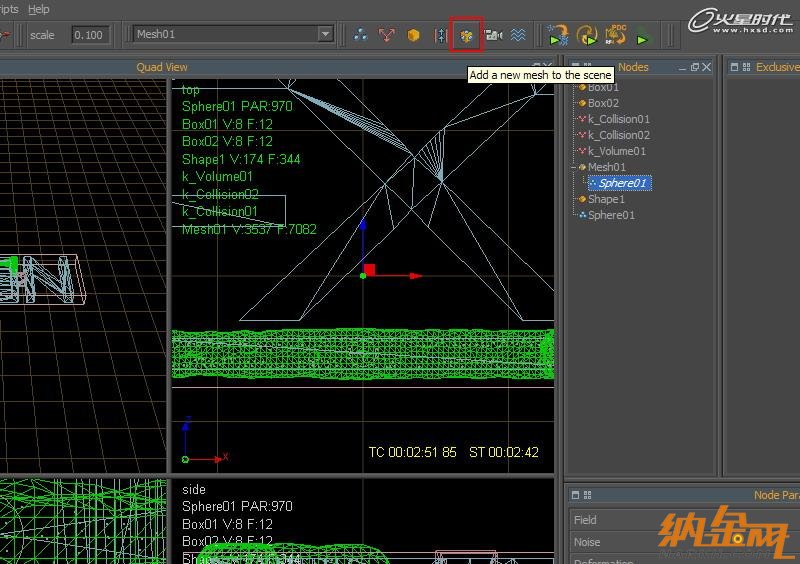Viewport: 800px width, 564px height.
Task: Click the blue waves RealWave icon
Action: click(518, 35)
